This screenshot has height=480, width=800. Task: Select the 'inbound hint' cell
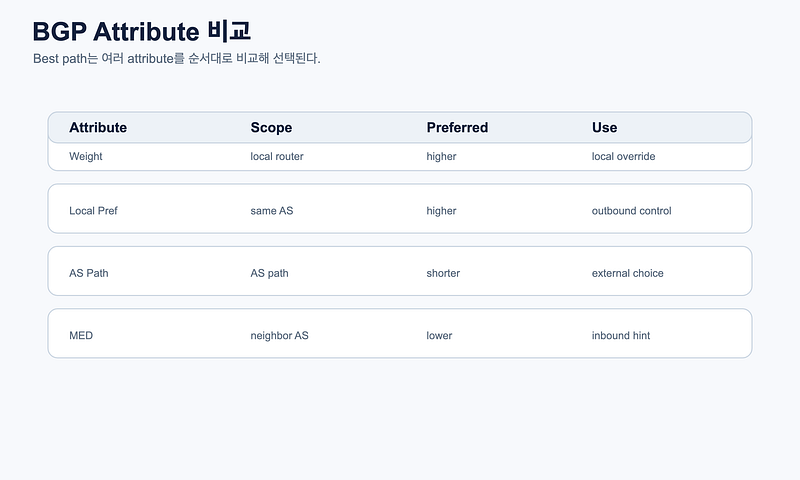point(621,336)
